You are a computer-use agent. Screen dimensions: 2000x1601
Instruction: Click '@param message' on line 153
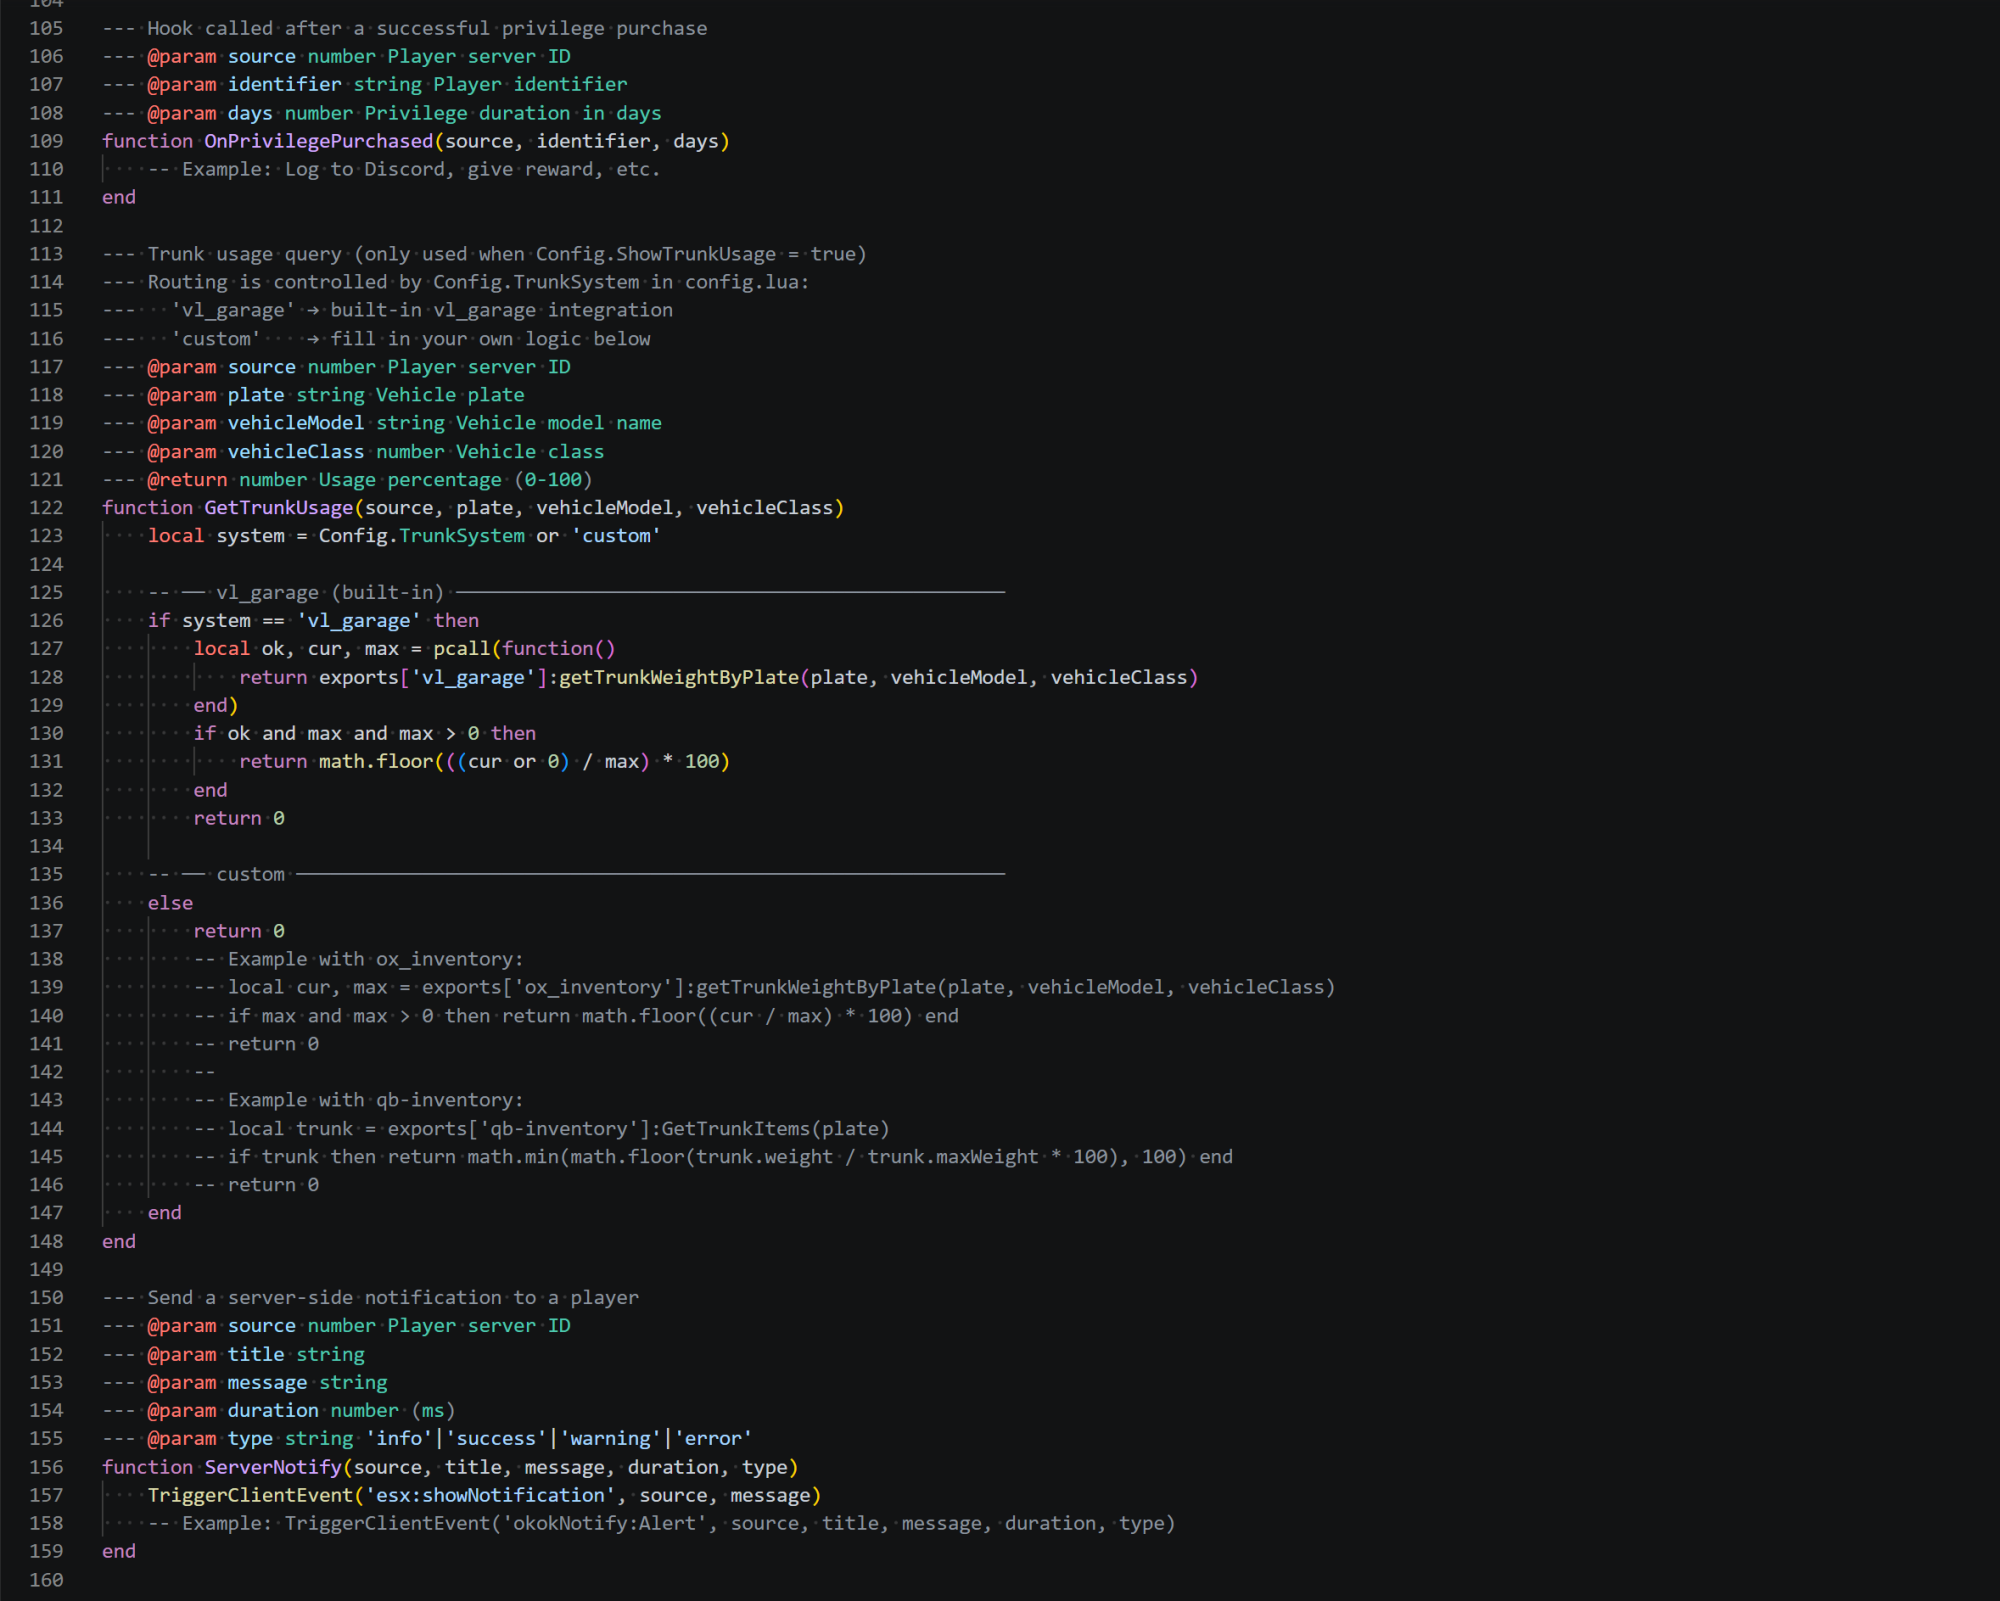[227, 1383]
